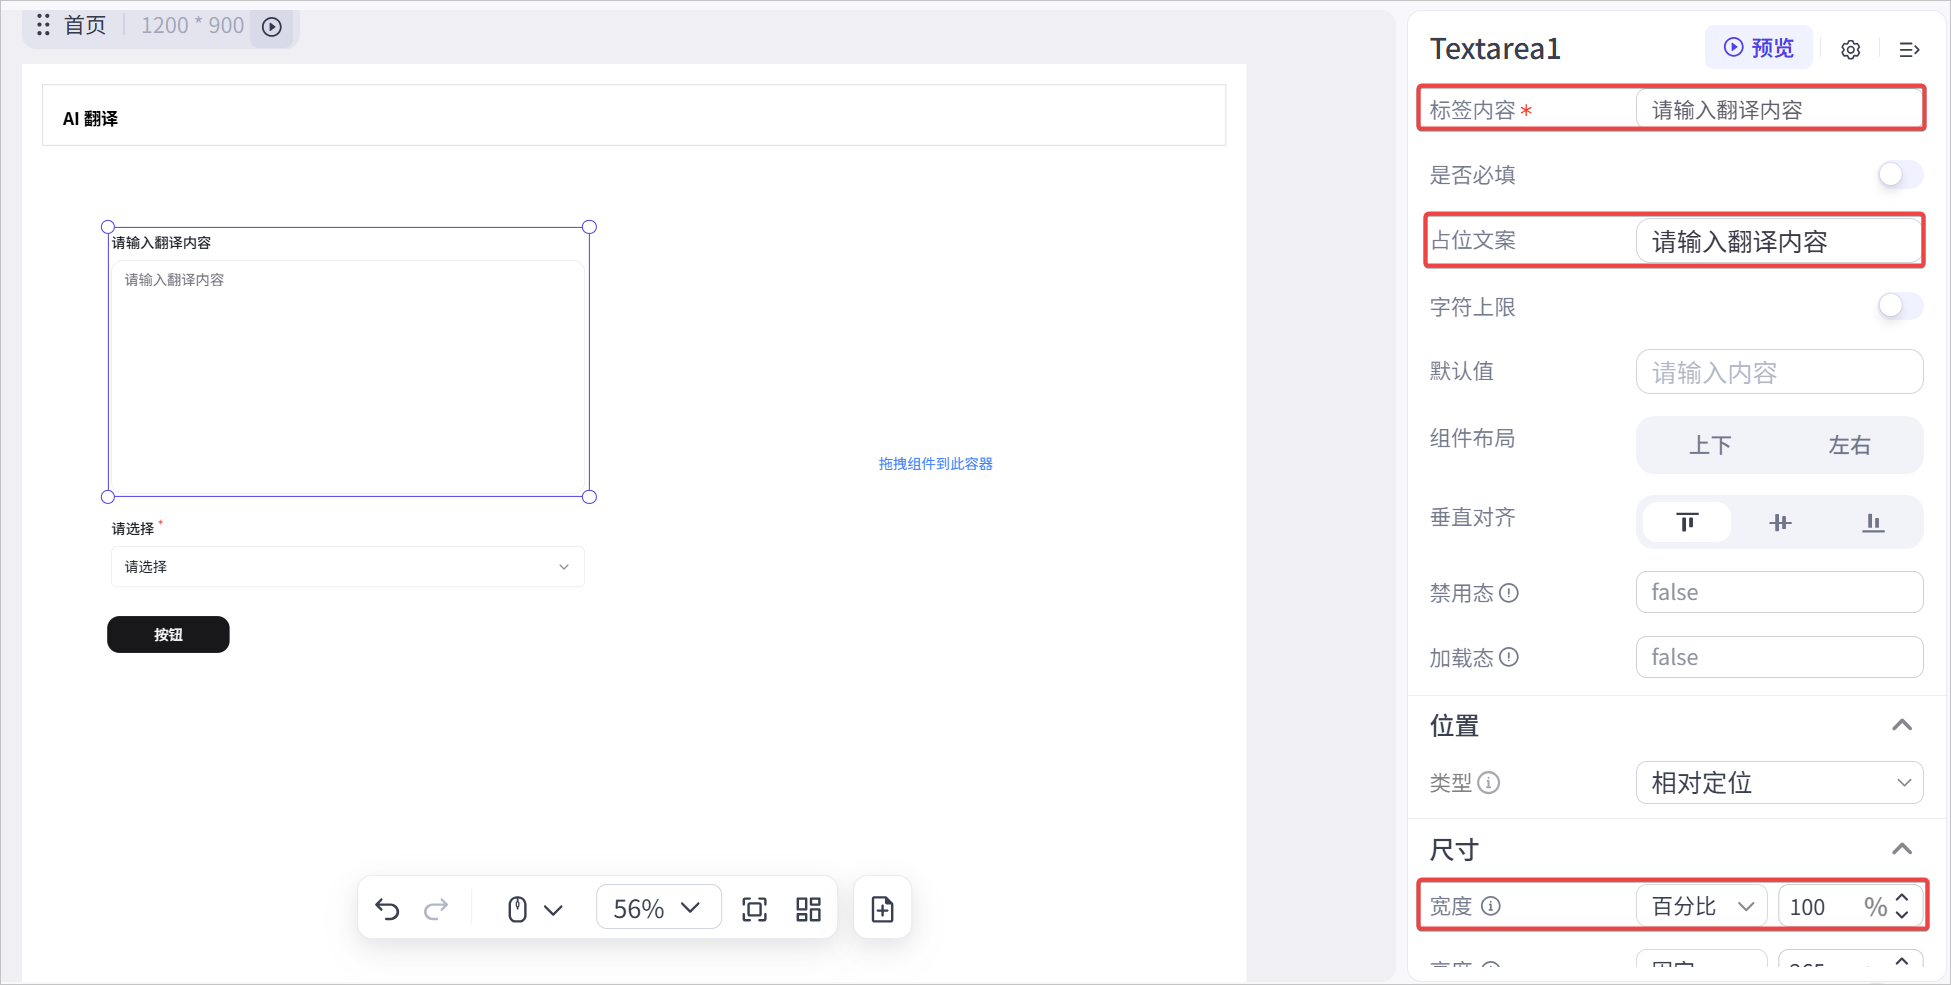Click the drag handle dots beside 首页
The height and width of the screenshot is (985, 1951).
[43, 25]
